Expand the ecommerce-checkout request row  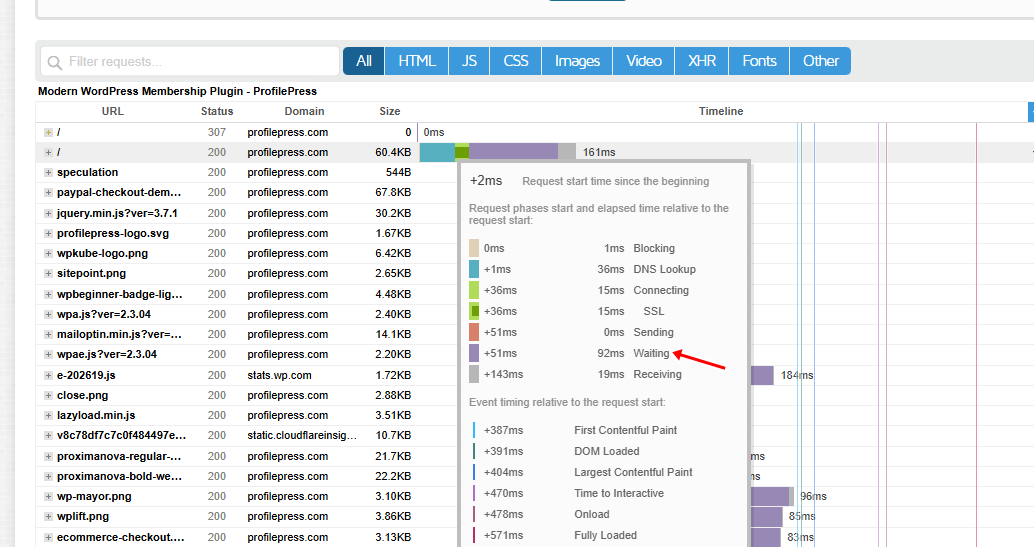[x=48, y=537]
